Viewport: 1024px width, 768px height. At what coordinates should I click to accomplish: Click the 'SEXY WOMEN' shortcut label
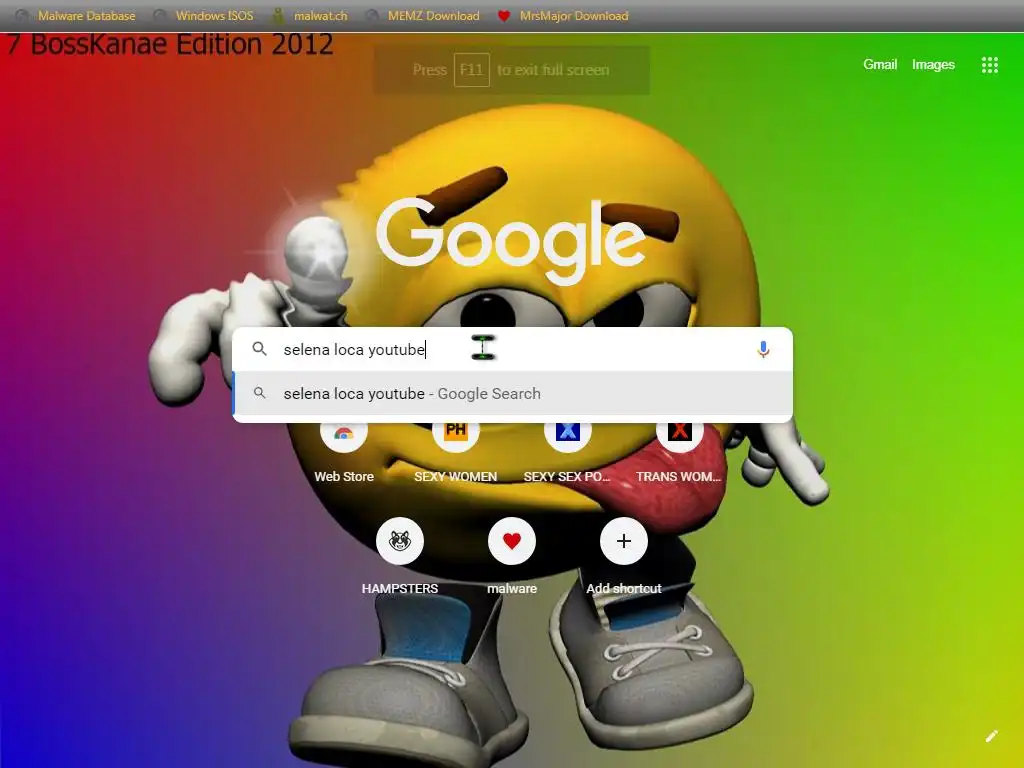pyautogui.click(x=456, y=477)
